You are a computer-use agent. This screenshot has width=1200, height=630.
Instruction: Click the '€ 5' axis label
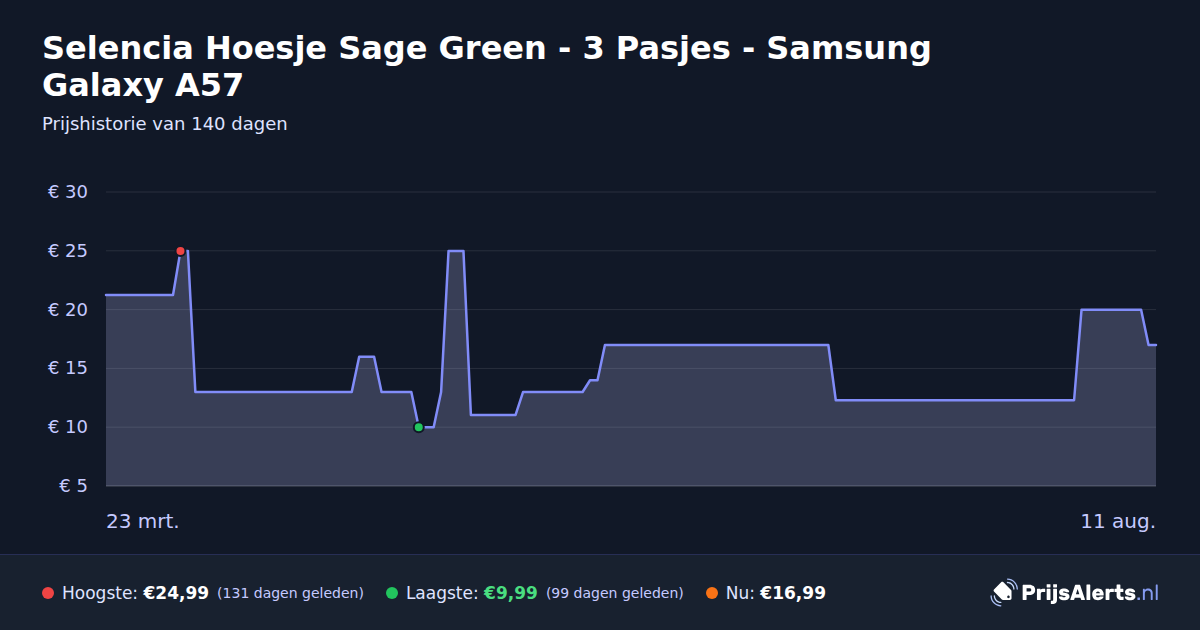point(74,486)
